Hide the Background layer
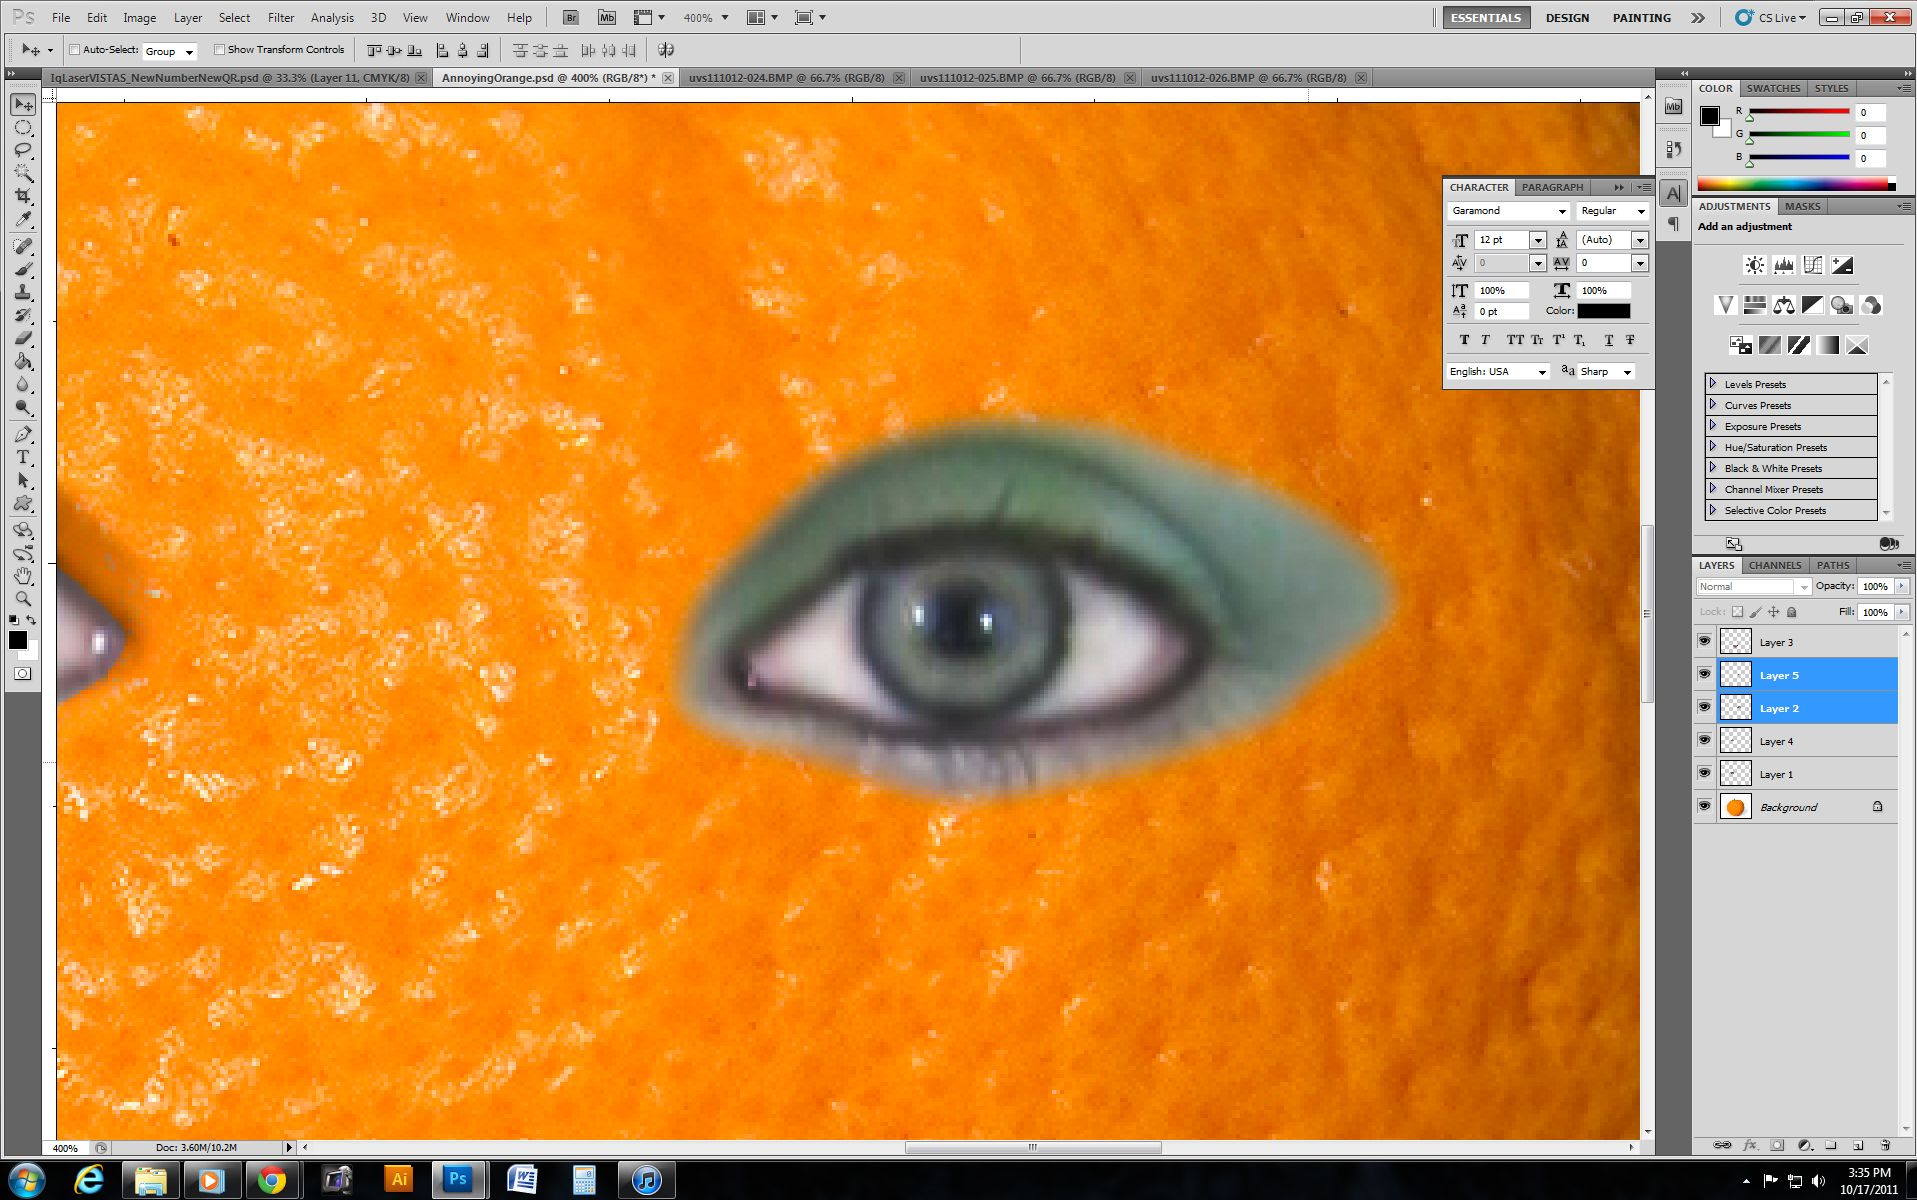1917x1200 pixels. pyautogui.click(x=1705, y=806)
